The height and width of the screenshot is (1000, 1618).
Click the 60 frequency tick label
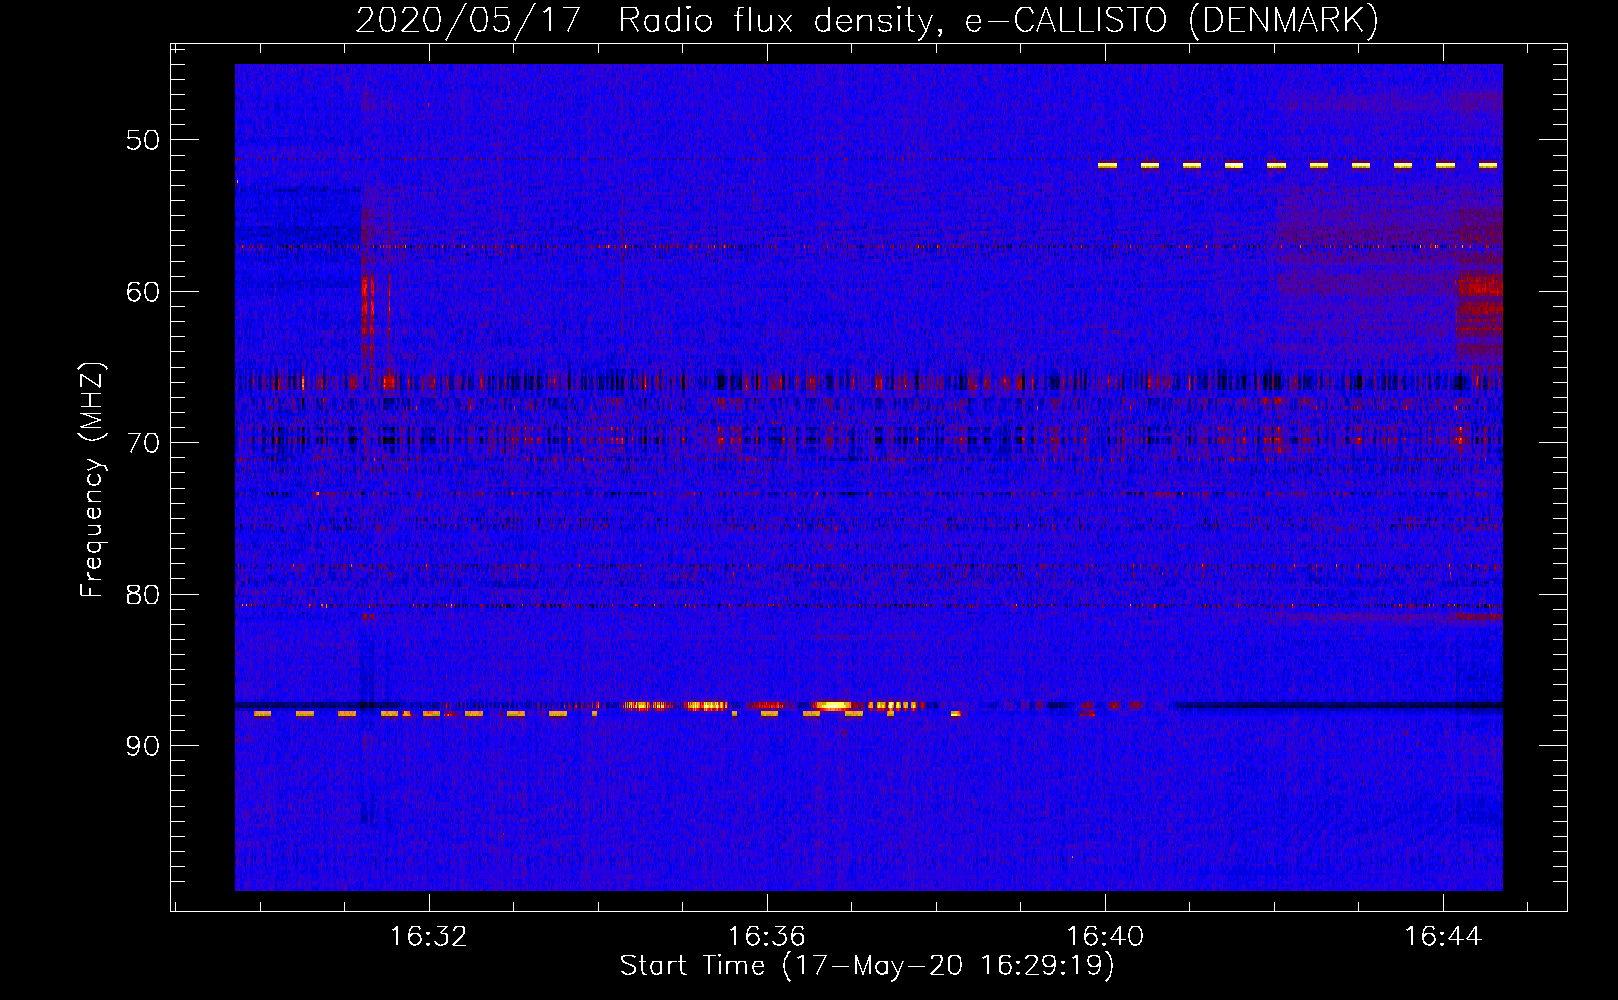(143, 292)
